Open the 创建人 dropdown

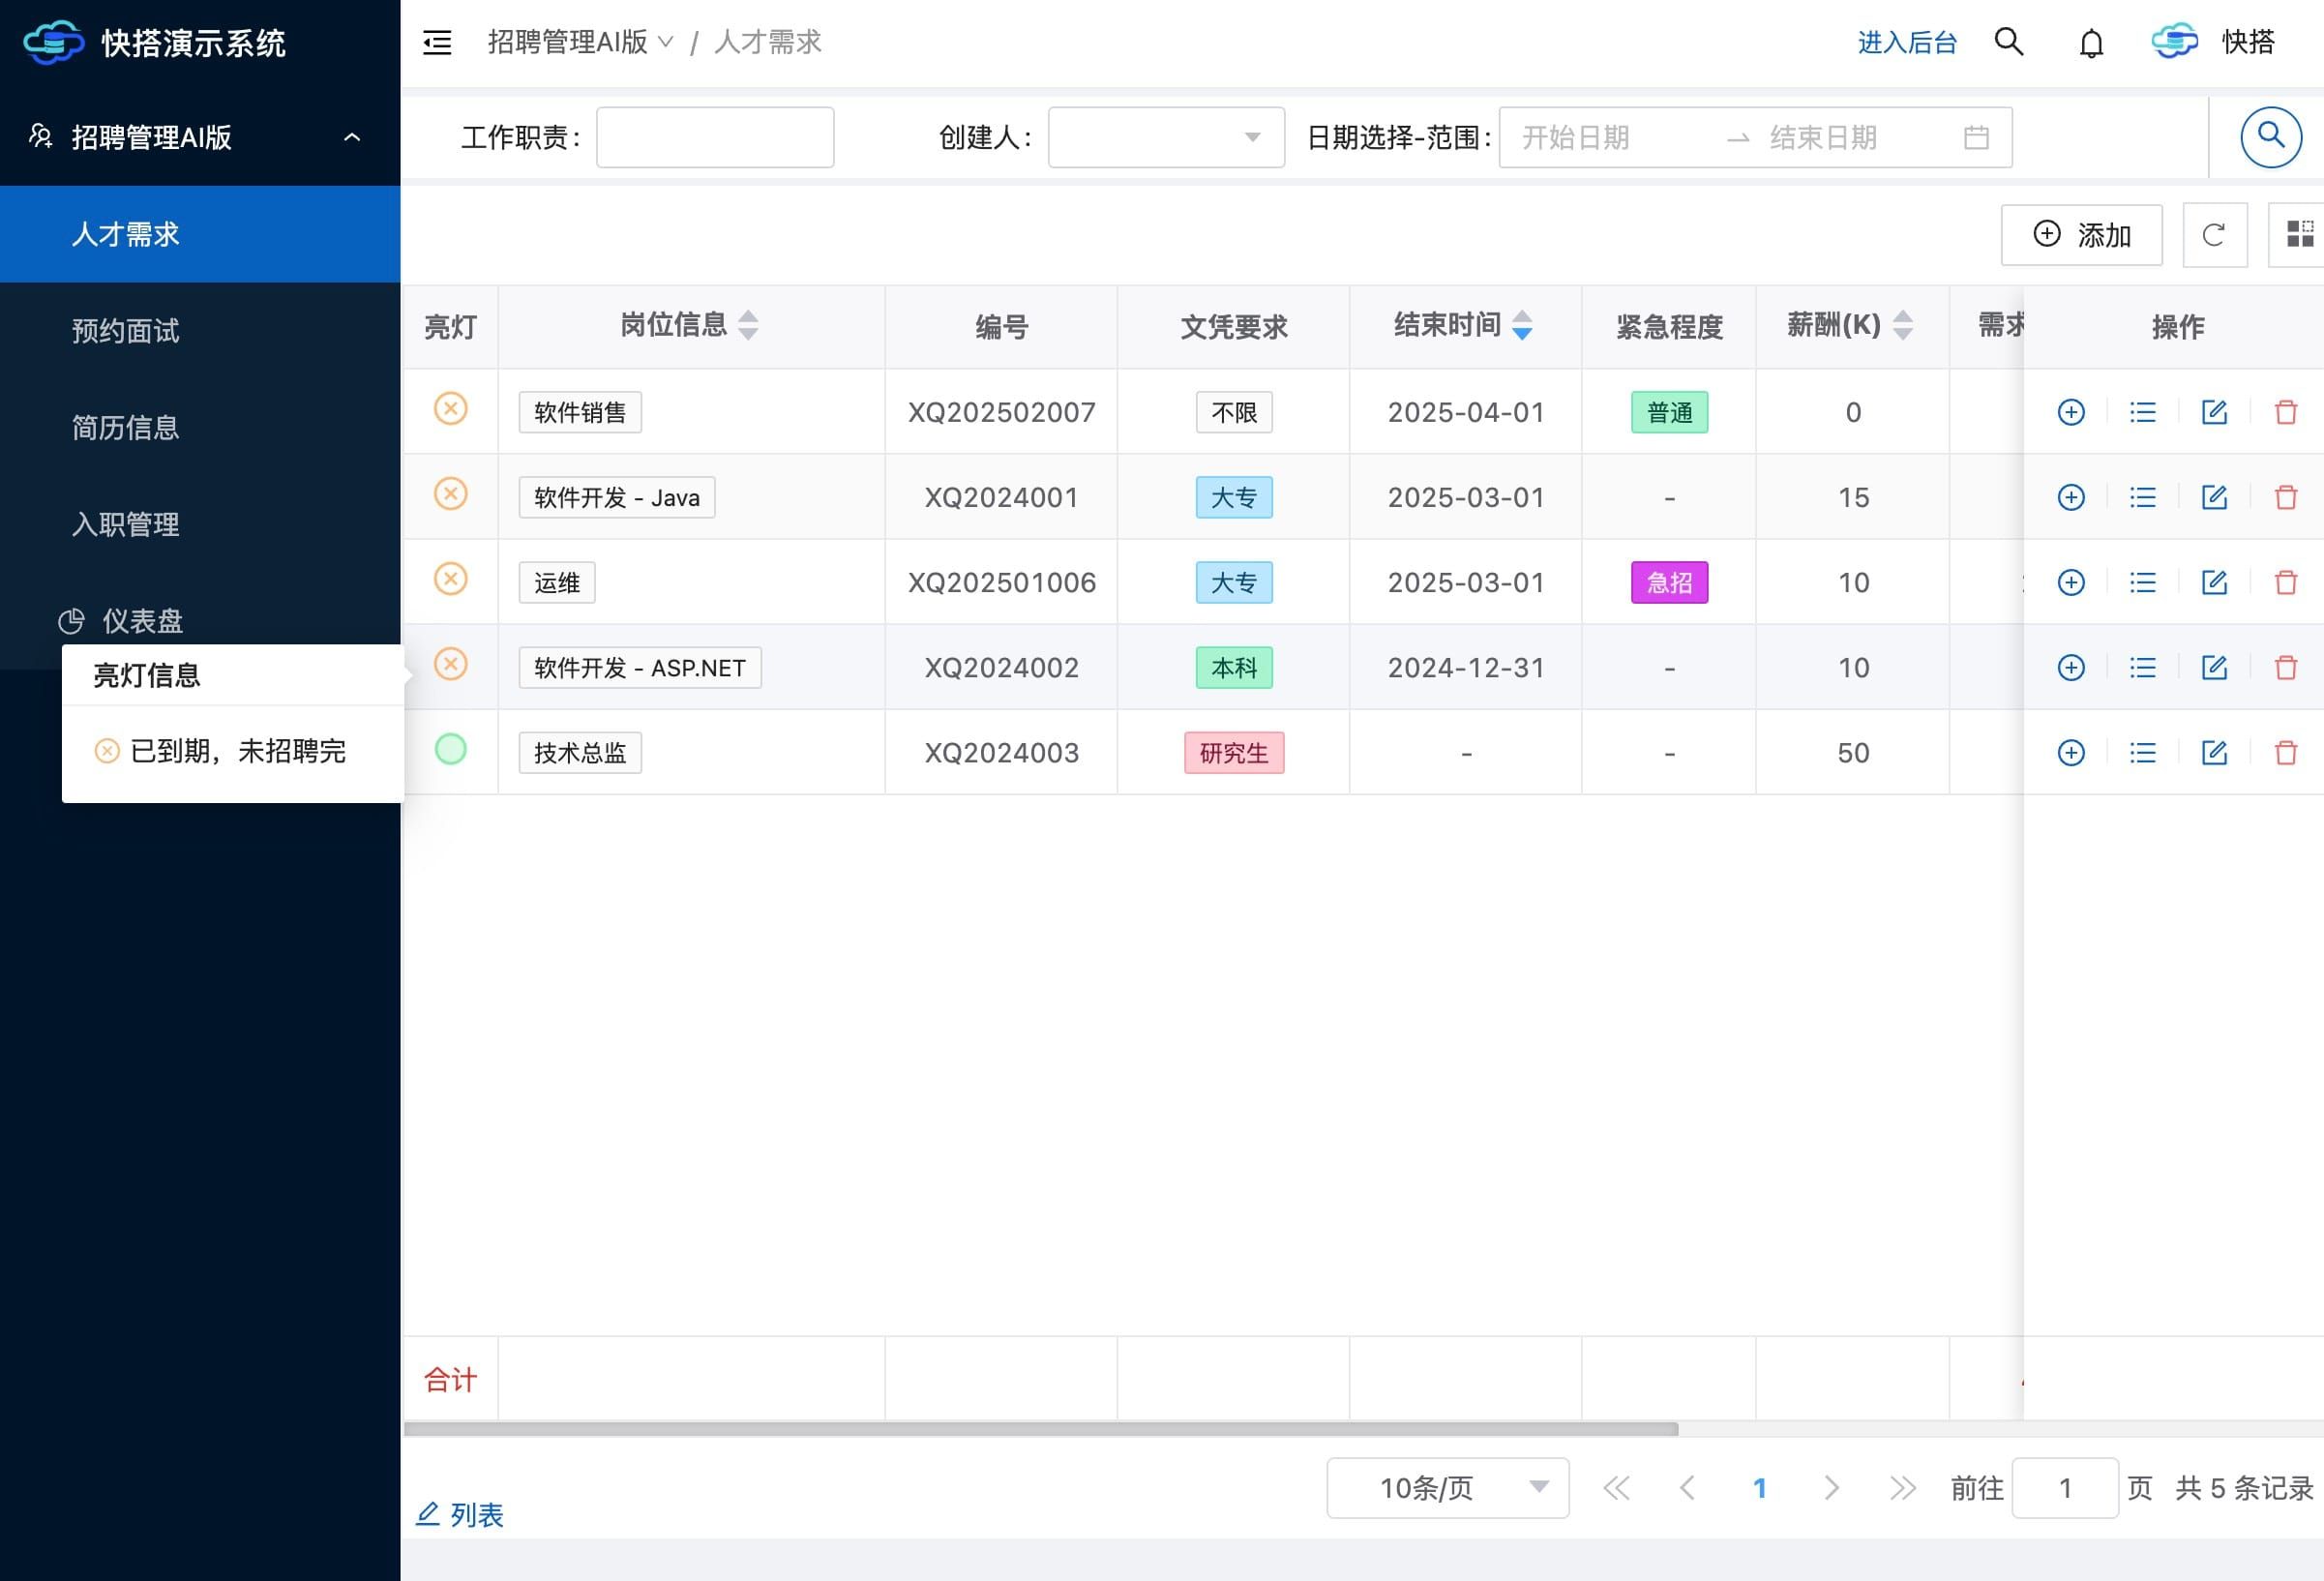[1166, 137]
